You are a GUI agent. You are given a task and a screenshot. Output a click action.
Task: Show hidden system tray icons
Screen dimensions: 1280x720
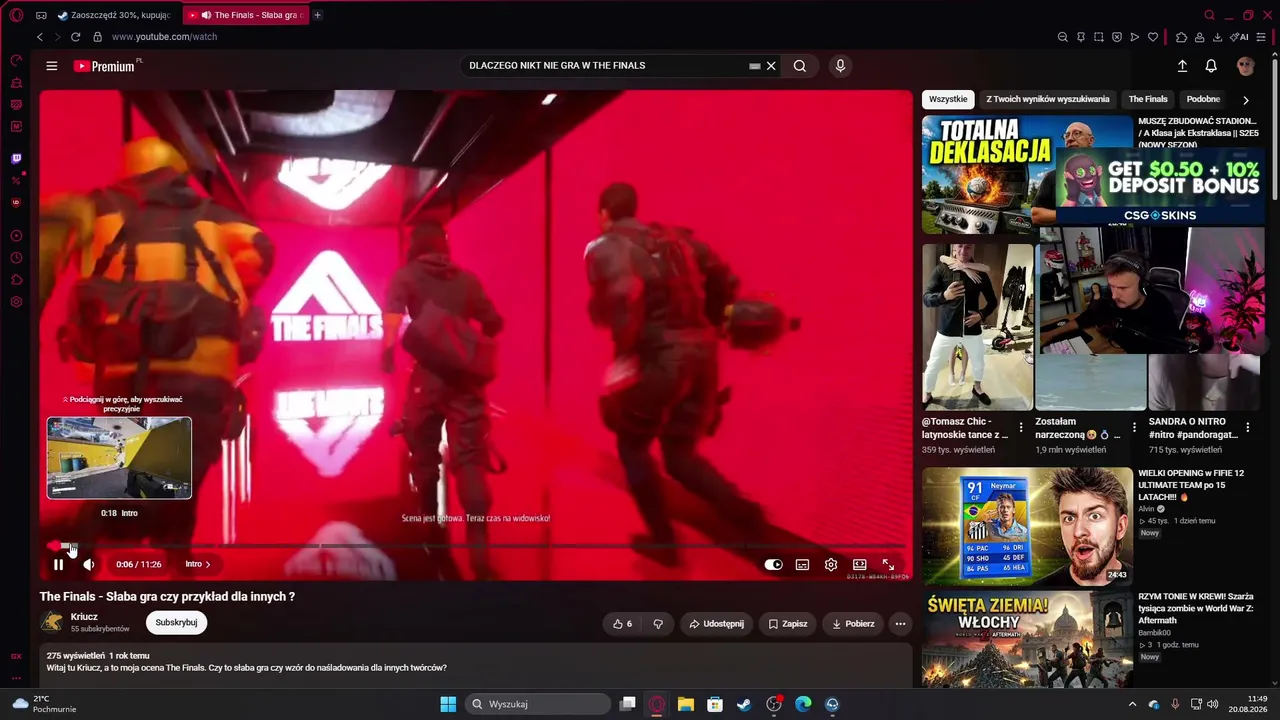click(x=1132, y=704)
